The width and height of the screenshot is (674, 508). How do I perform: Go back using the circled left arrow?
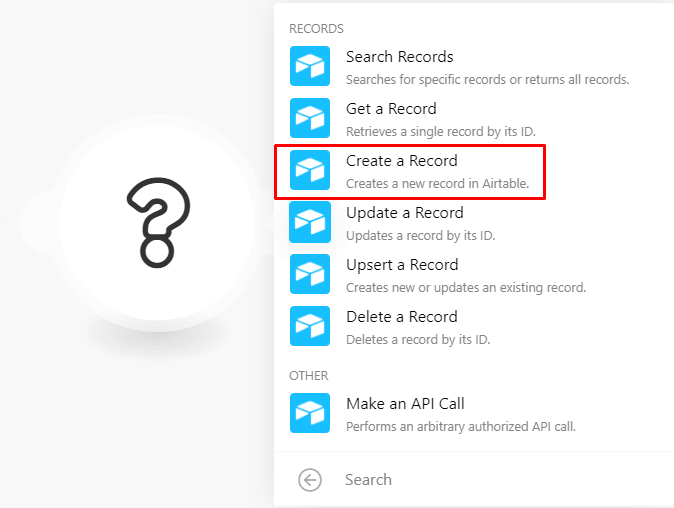pyautogui.click(x=310, y=480)
